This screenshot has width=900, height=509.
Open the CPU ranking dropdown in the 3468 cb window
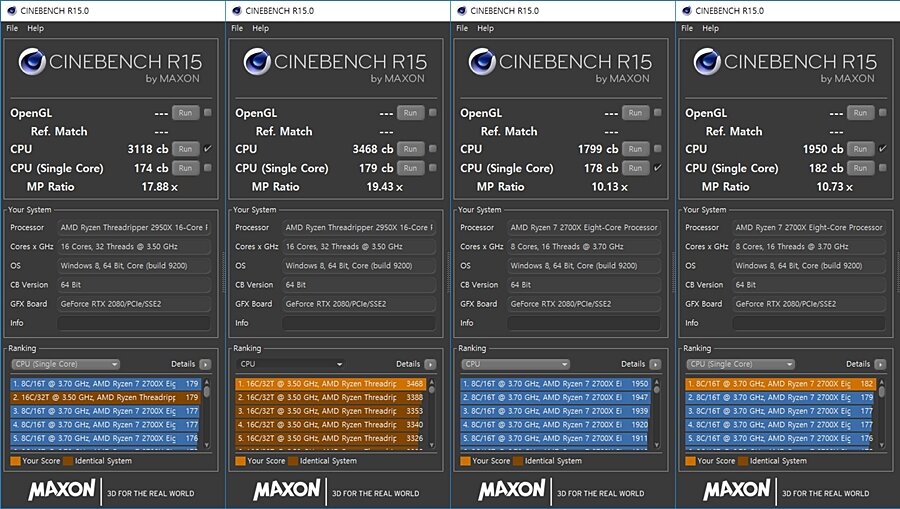tap(290, 364)
